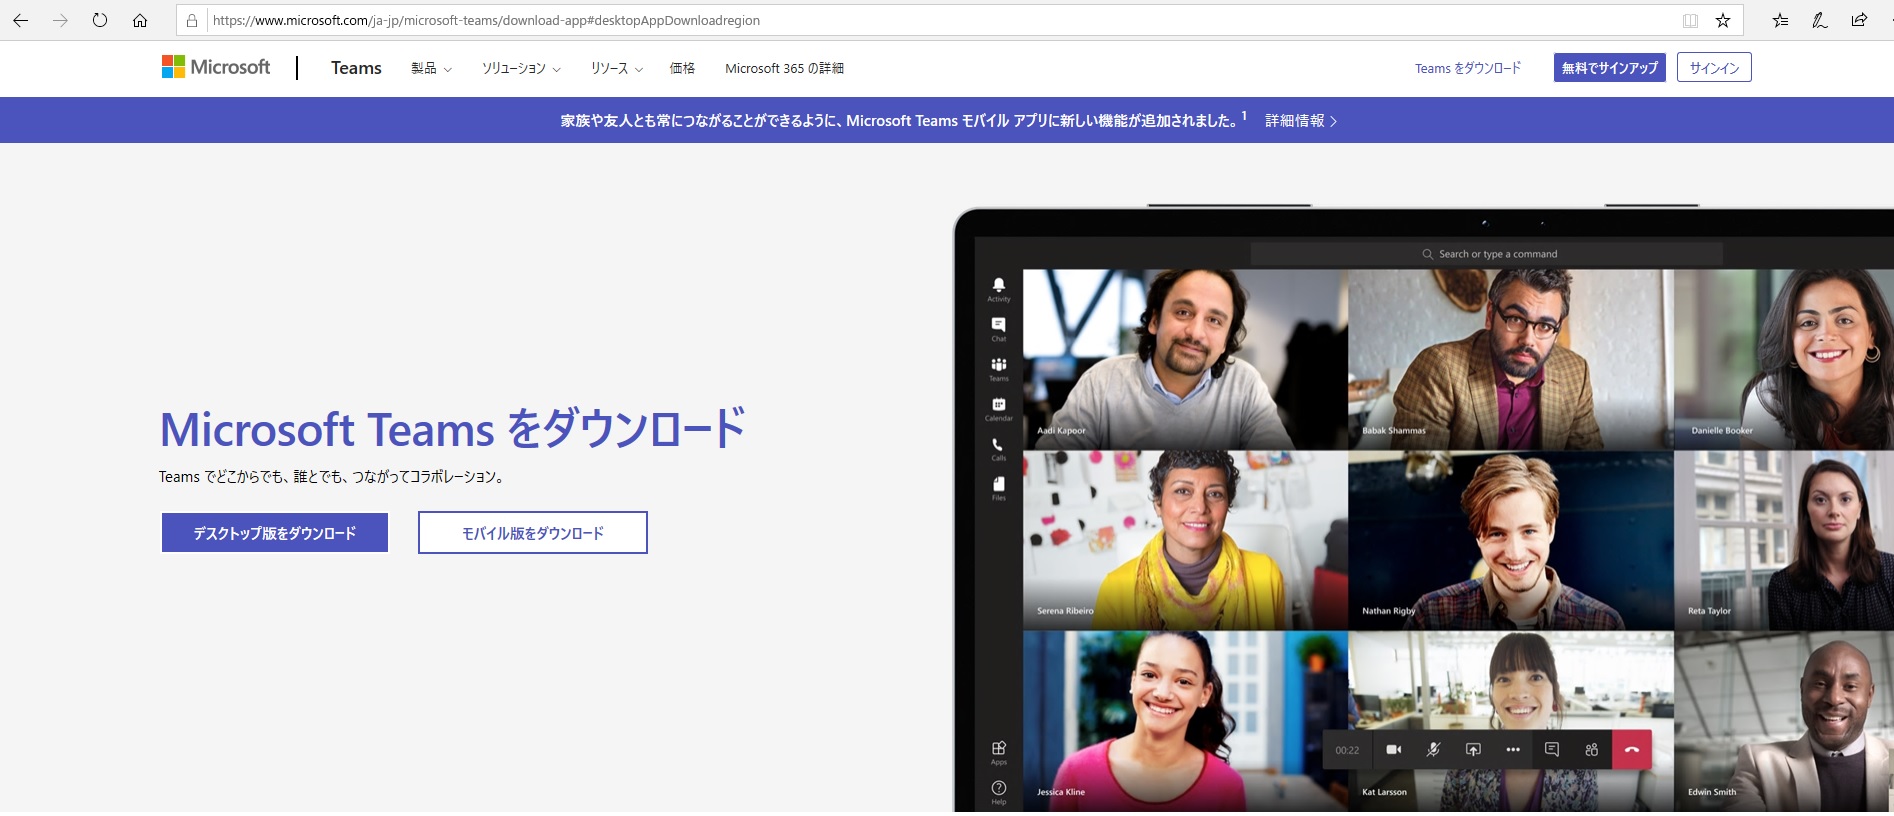
Task: Show conversation icon in call controls
Action: [1552, 749]
